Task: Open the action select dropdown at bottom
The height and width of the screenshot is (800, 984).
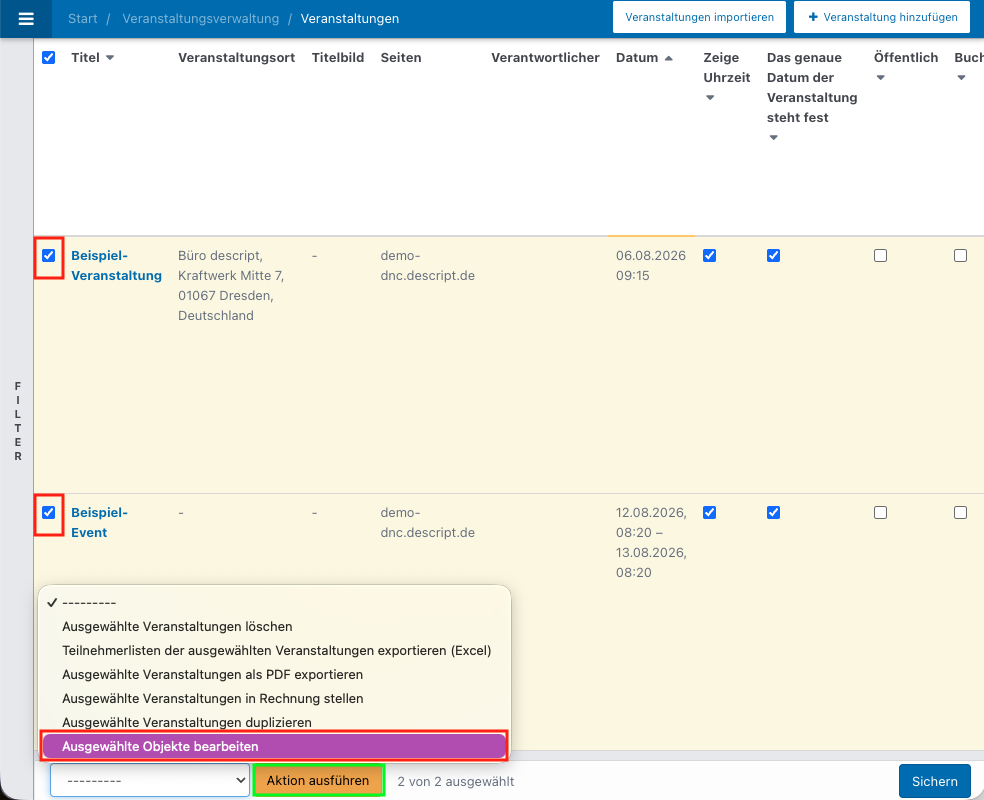Action: coord(149,781)
